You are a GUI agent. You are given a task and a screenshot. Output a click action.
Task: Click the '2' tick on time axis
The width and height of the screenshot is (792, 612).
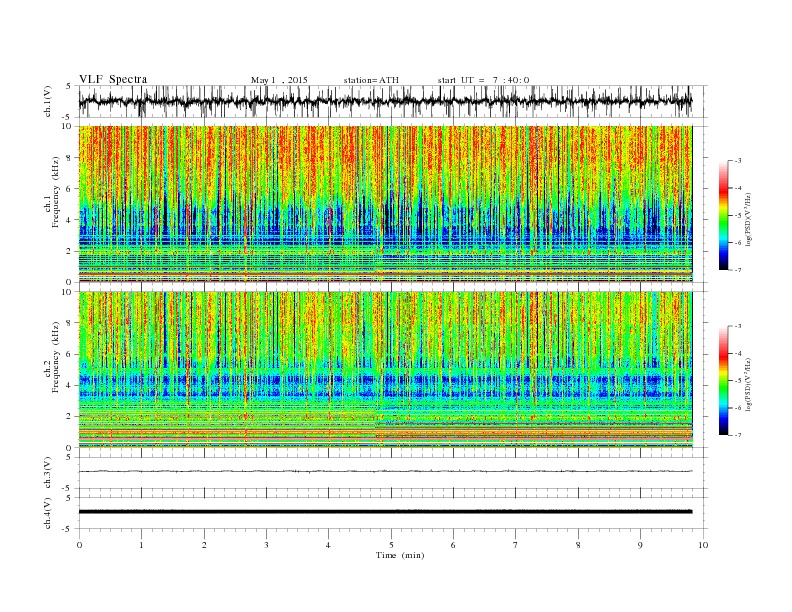tap(204, 545)
